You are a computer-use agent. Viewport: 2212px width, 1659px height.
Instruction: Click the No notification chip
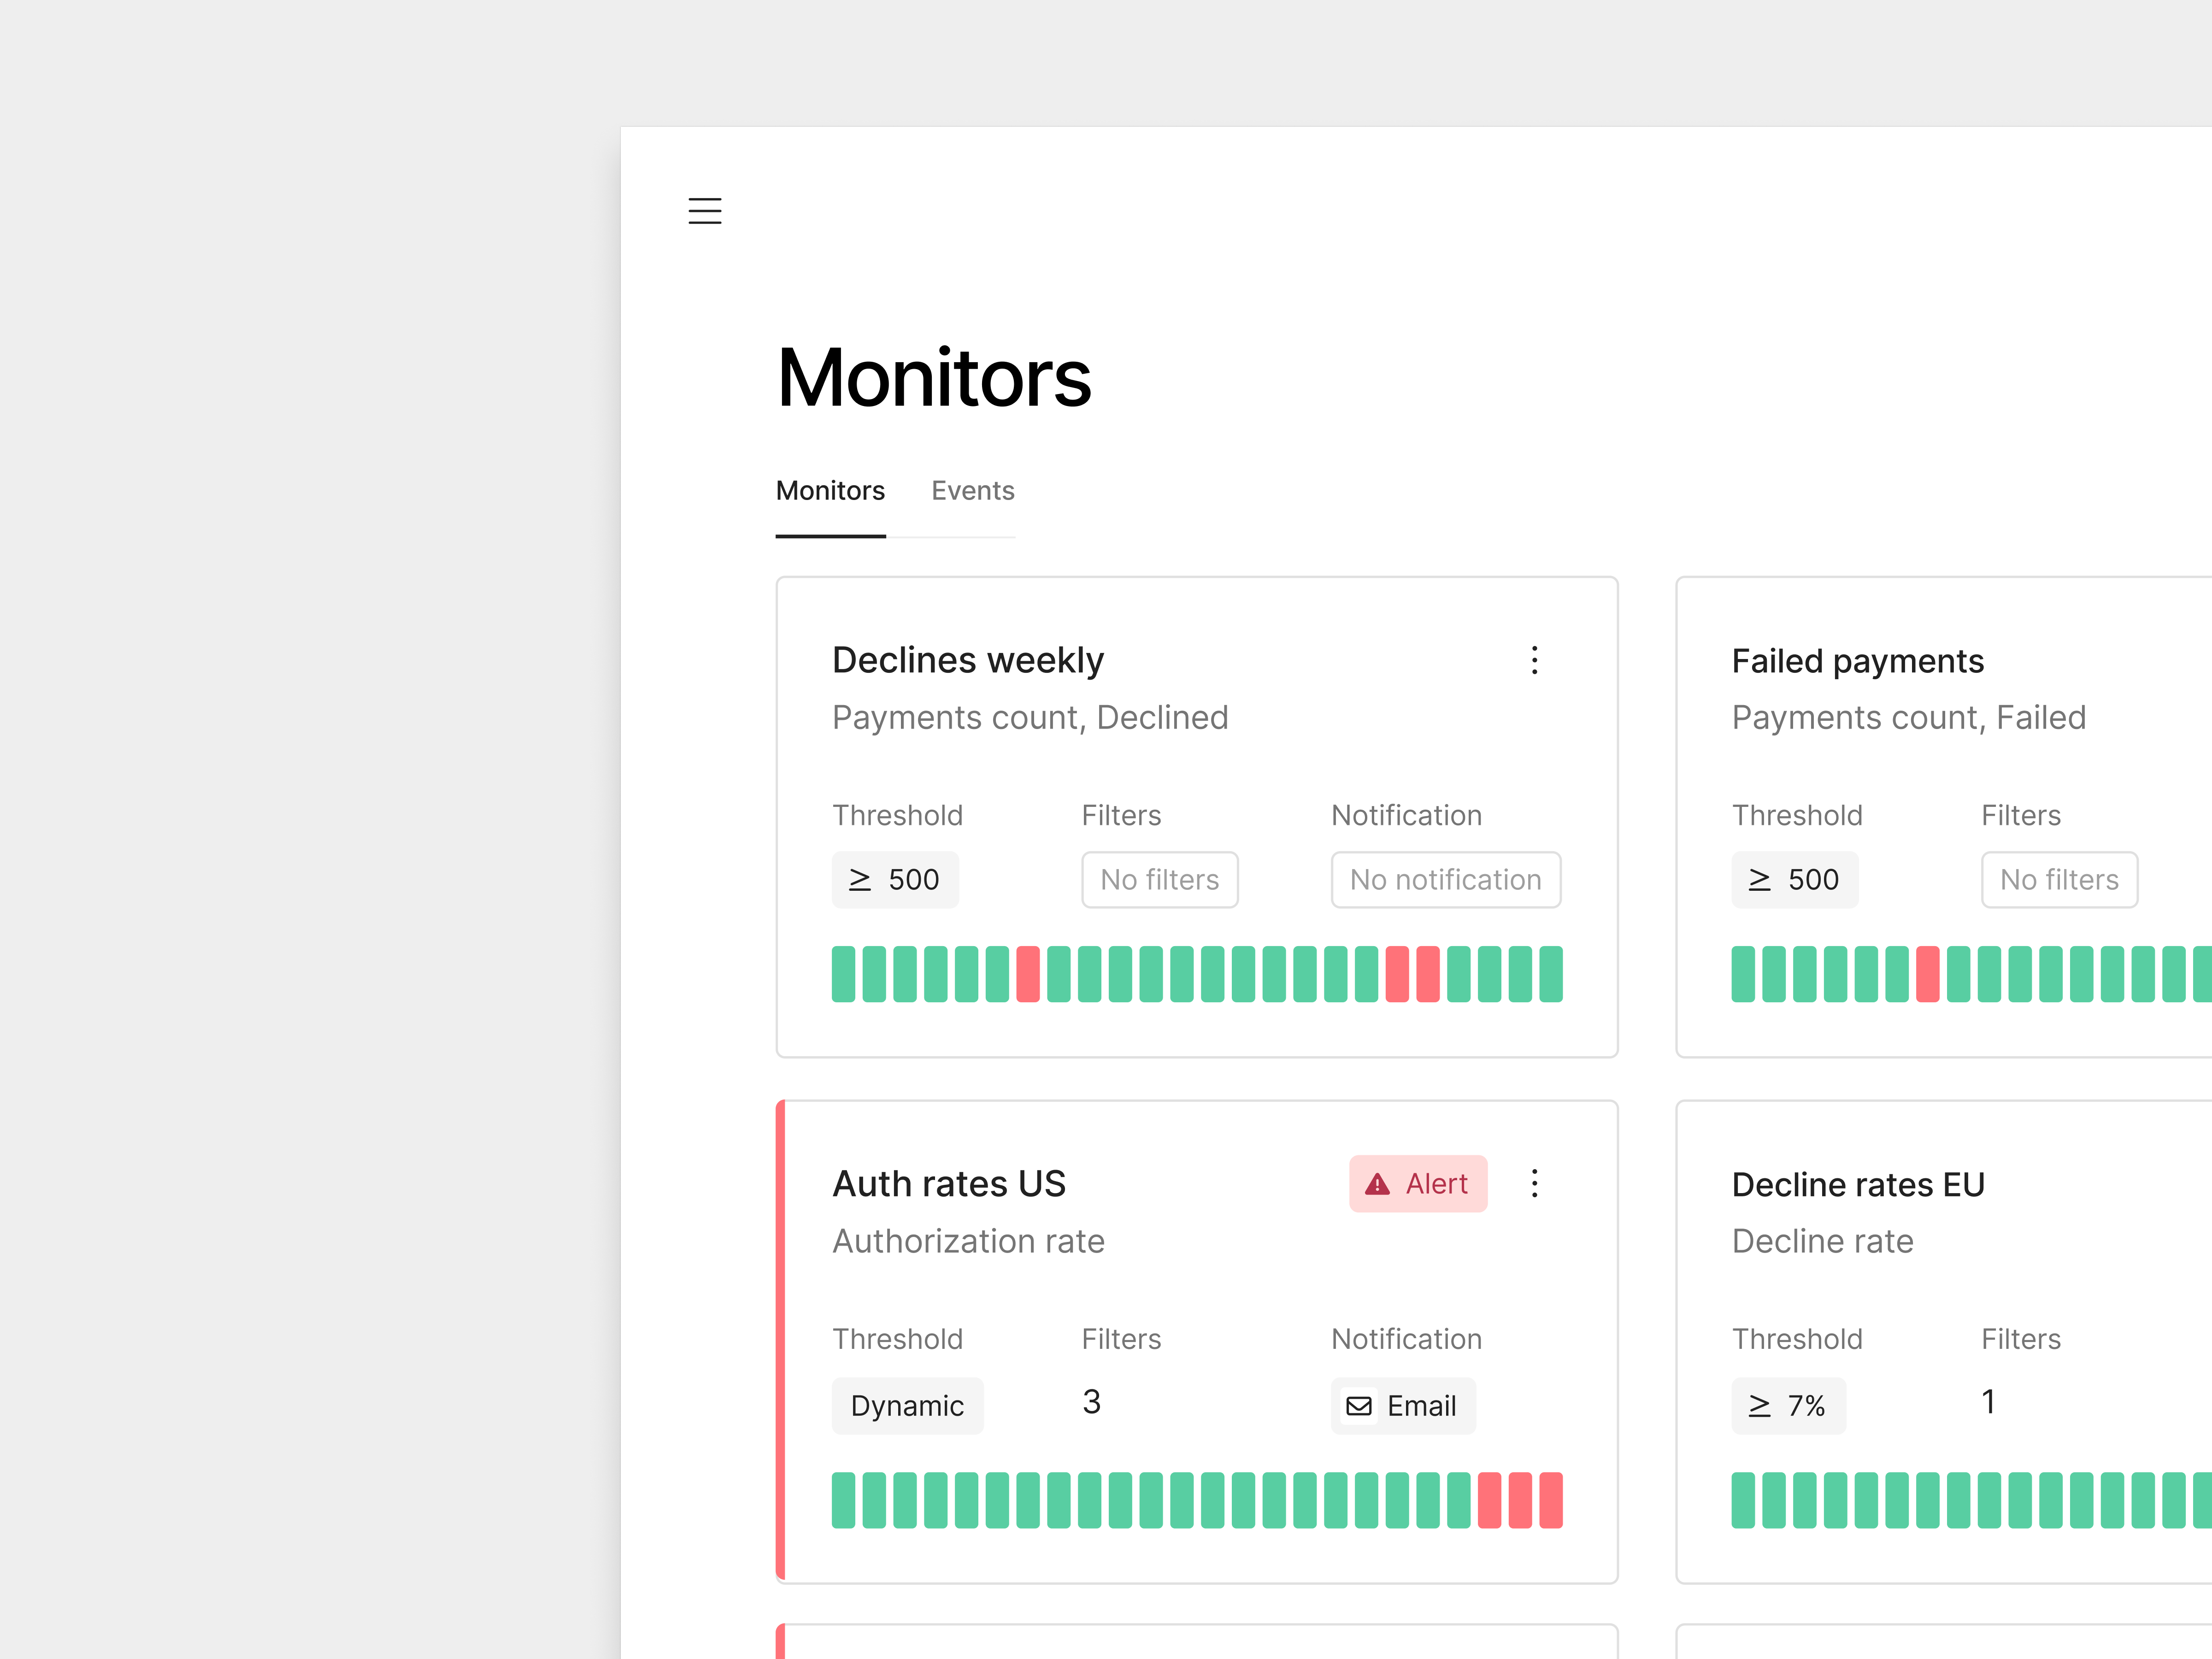click(1446, 880)
